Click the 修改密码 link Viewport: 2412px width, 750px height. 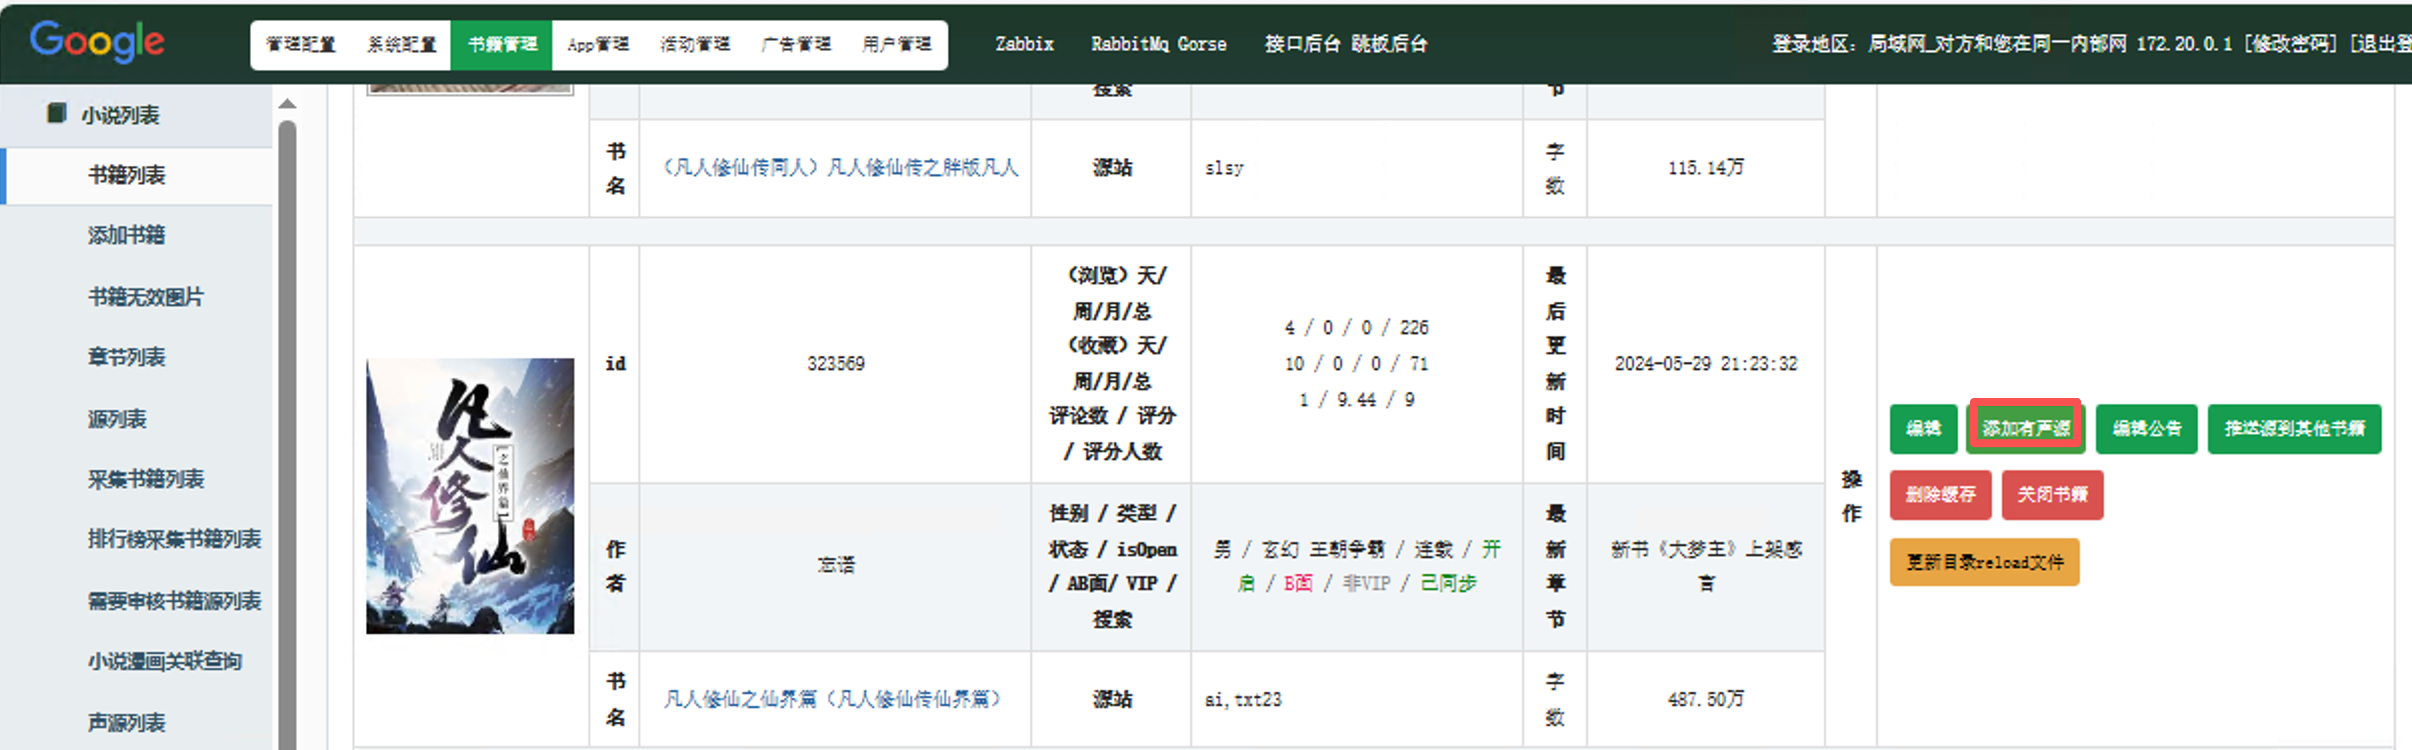click(2290, 44)
